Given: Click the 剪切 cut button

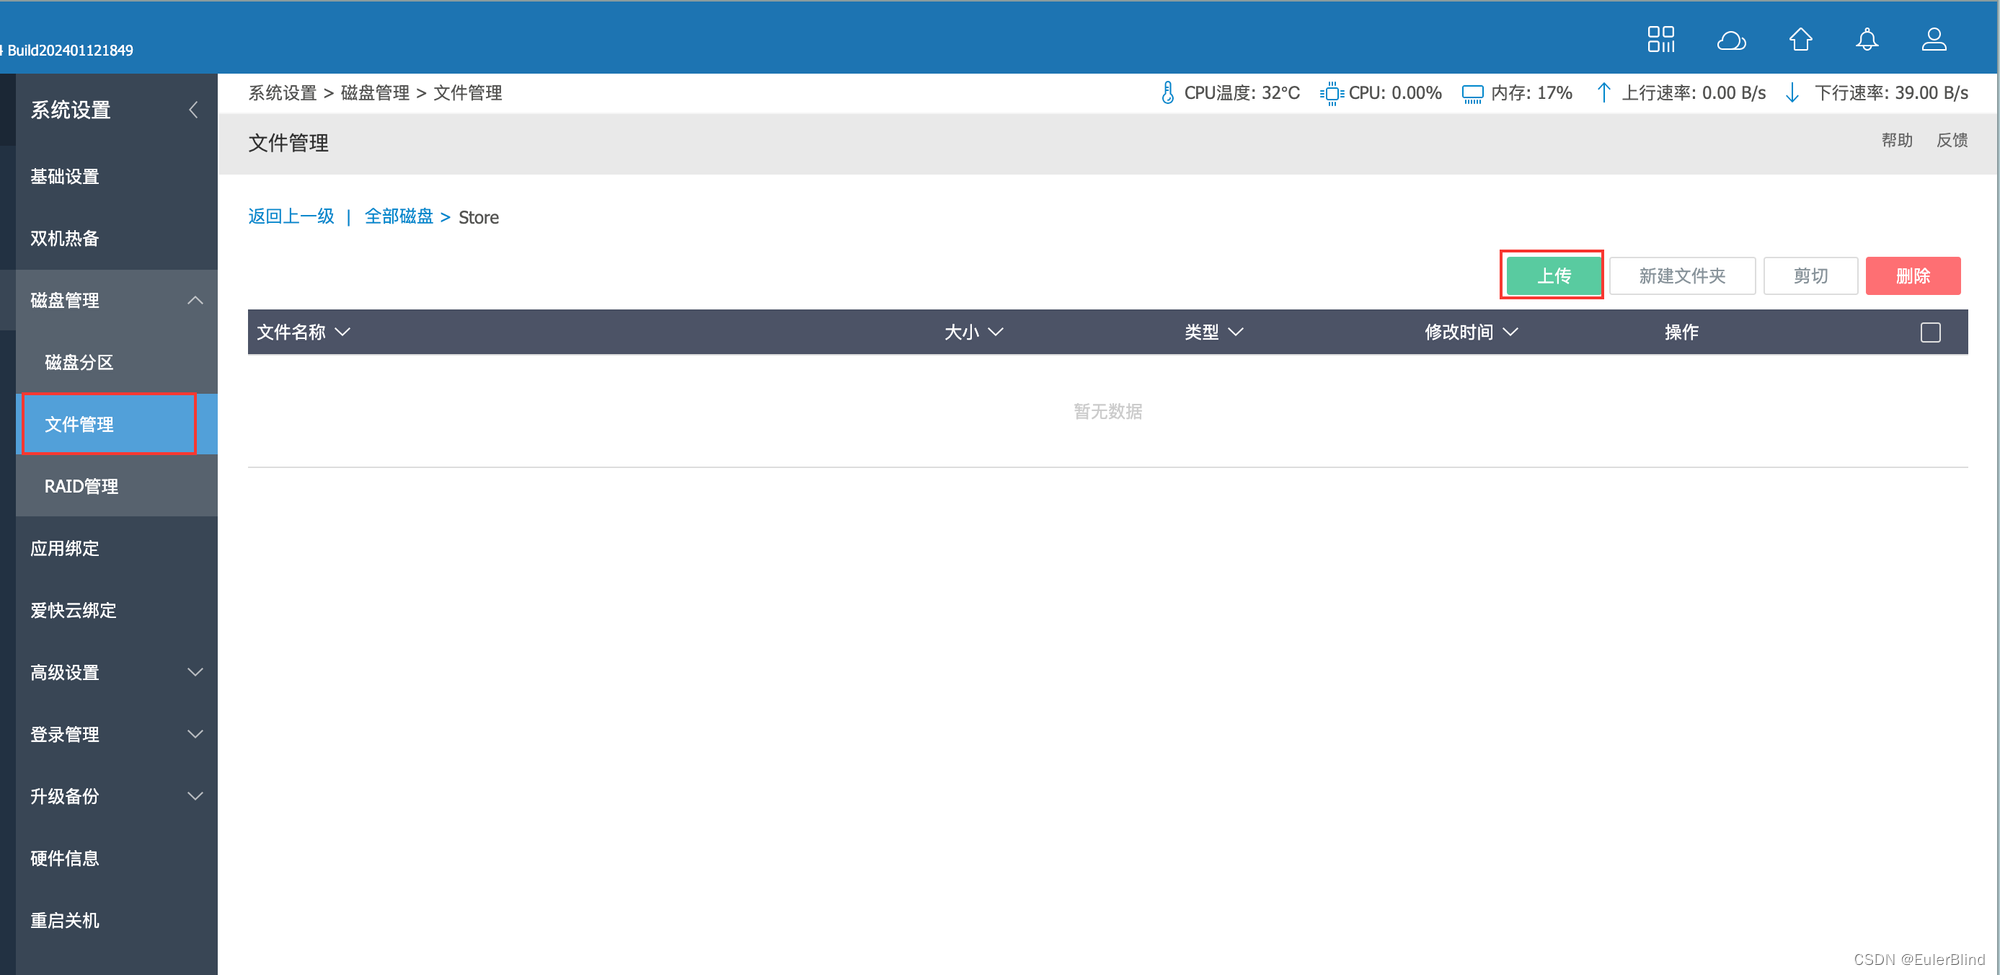Looking at the screenshot, I should coord(1810,276).
